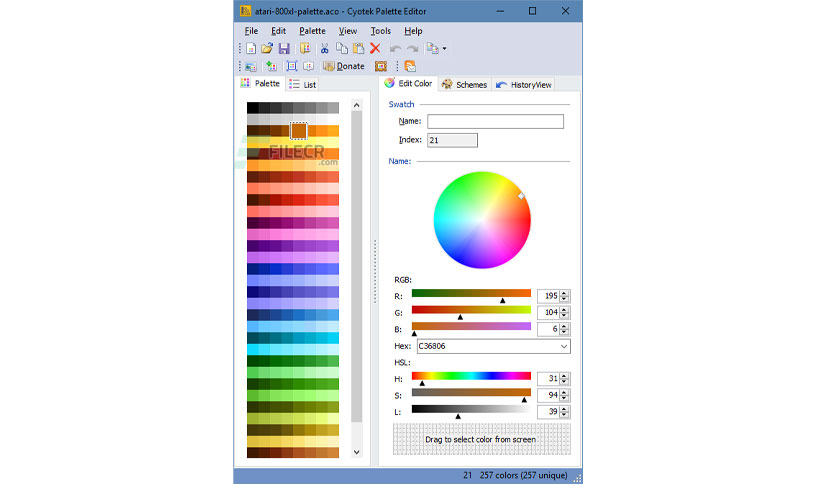This screenshot has height=484, width=836.
Task: Open dropdown arrow next to palette copy icon
Action: click(x=444, y=49)
